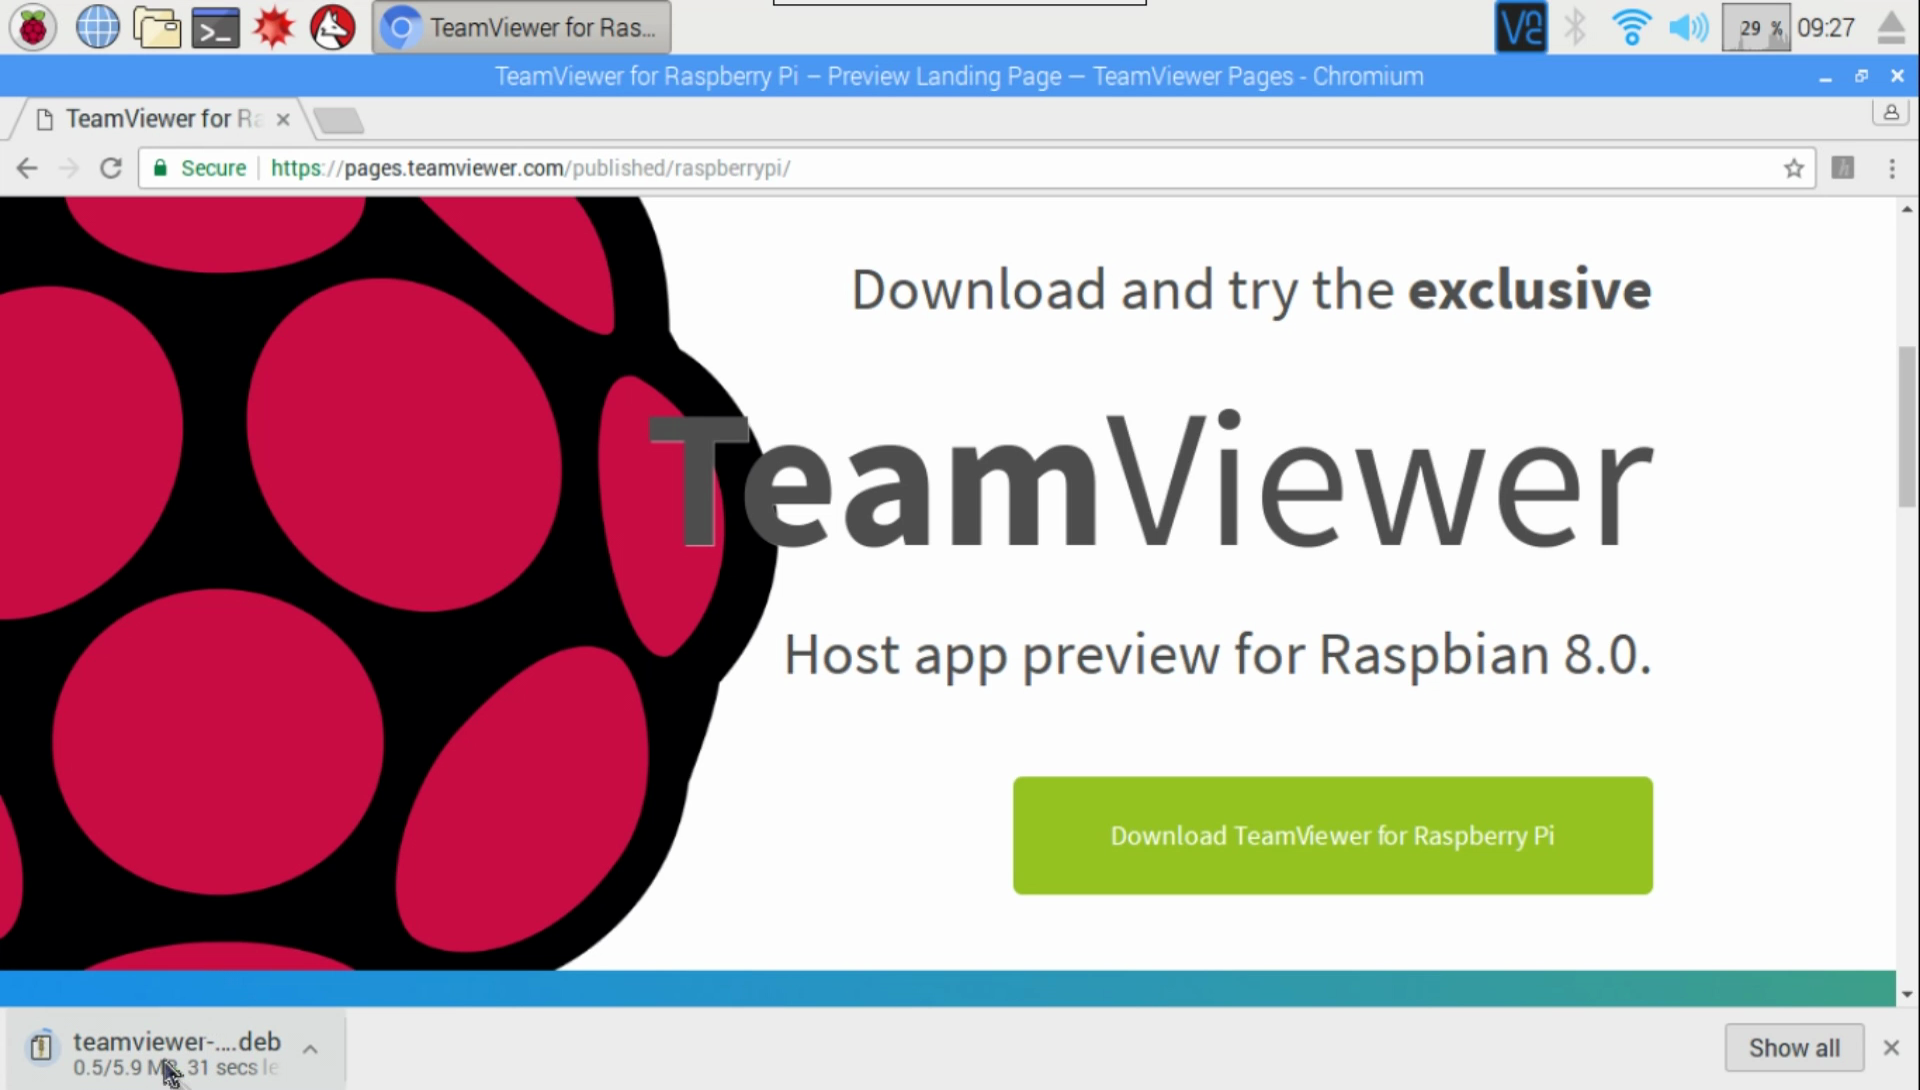Click the scrollbar down arrow
Viewport: 1920px width, 1090px height.
pyautogui.click(x=1907, y=994)
